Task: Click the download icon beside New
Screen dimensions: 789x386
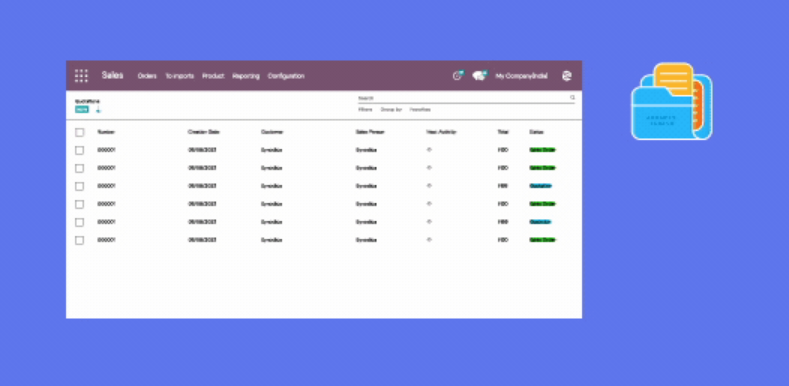Action: tap(98, 109)
